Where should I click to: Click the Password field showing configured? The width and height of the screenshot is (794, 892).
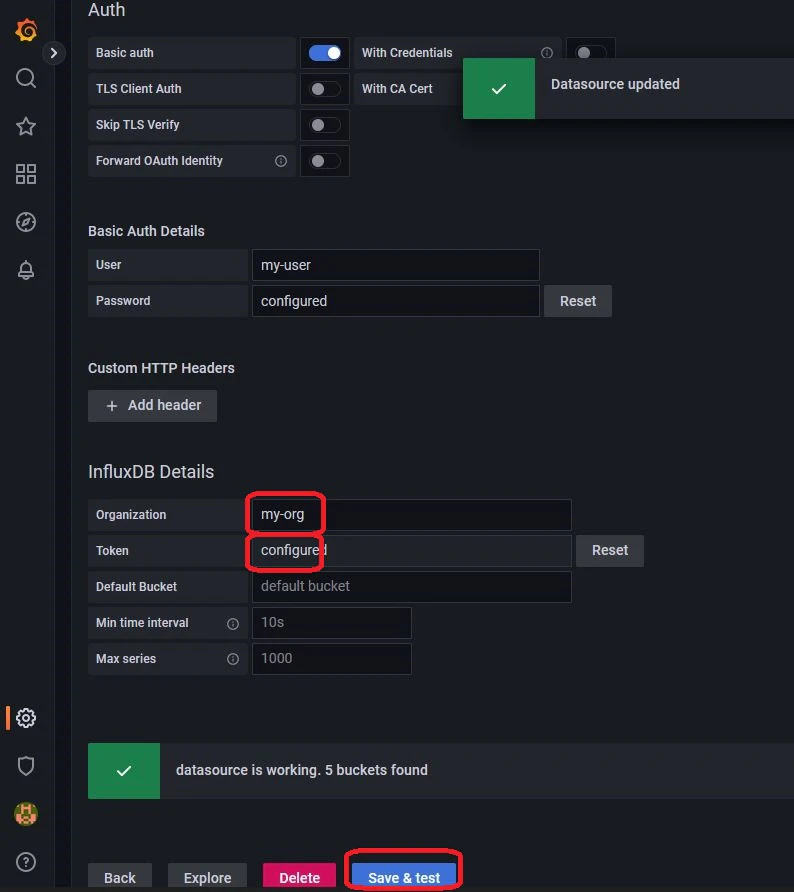pos(396,301)
